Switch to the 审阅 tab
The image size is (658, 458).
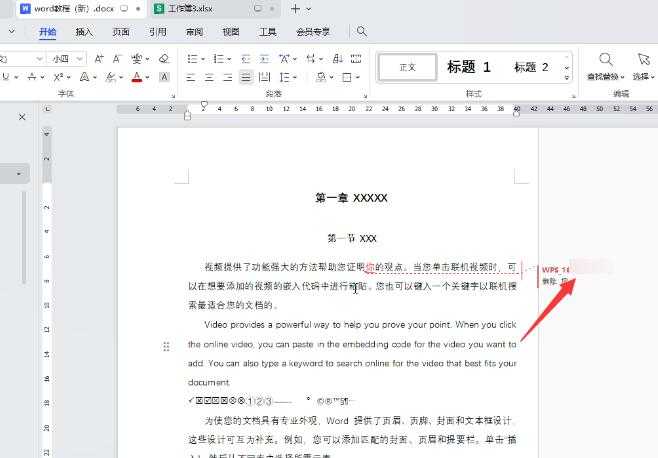(x=194, y=32)
